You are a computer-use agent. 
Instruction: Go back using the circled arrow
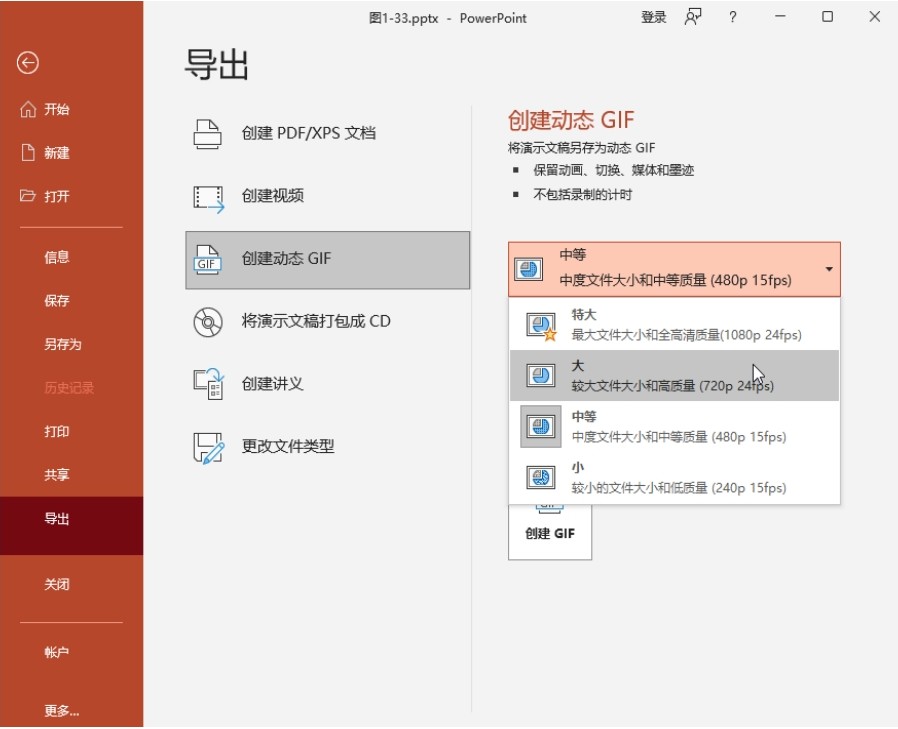click(x=27, y=63)
